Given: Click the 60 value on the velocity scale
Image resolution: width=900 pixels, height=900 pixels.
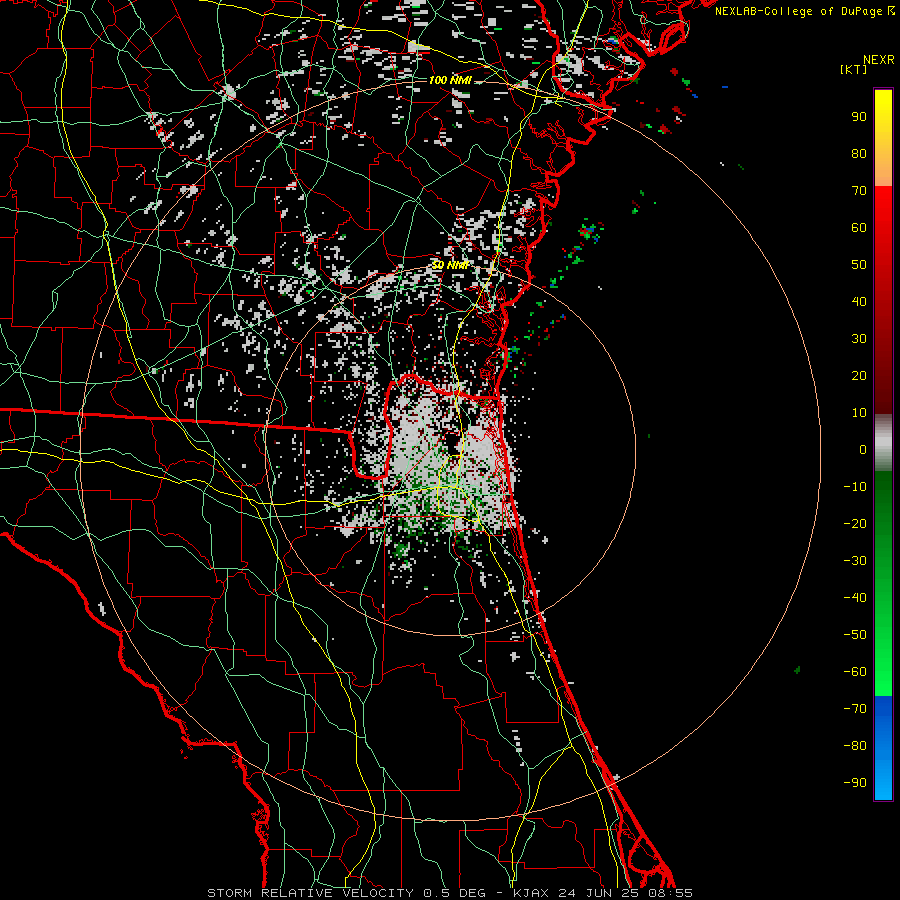Looking at the screenshot, I should [859, 228].
